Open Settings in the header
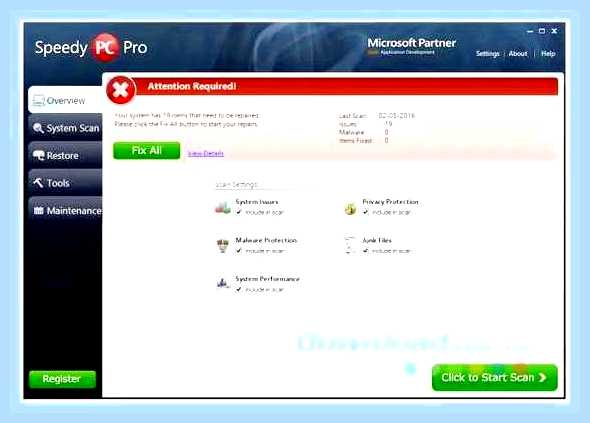The image size is (590, 423). [x=487, y=53]
